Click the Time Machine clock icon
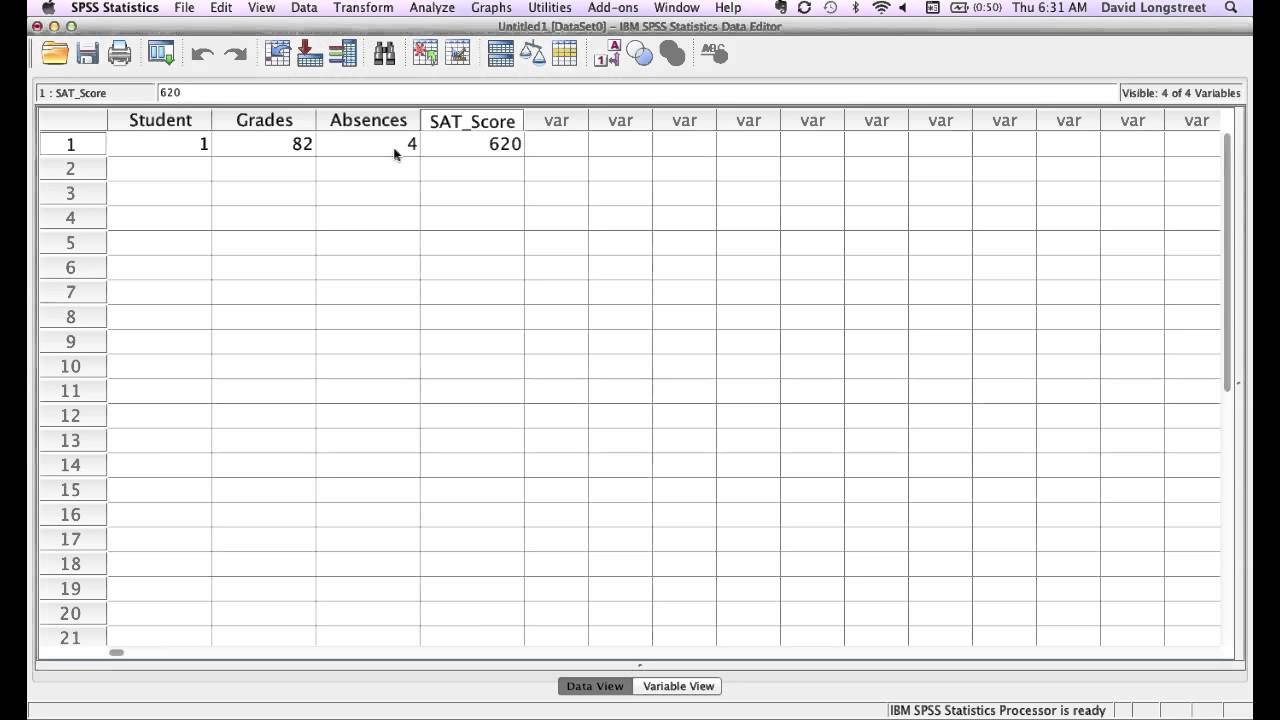Image resolution: width=1280 pixels, height=720 pixels. [830, 8]
